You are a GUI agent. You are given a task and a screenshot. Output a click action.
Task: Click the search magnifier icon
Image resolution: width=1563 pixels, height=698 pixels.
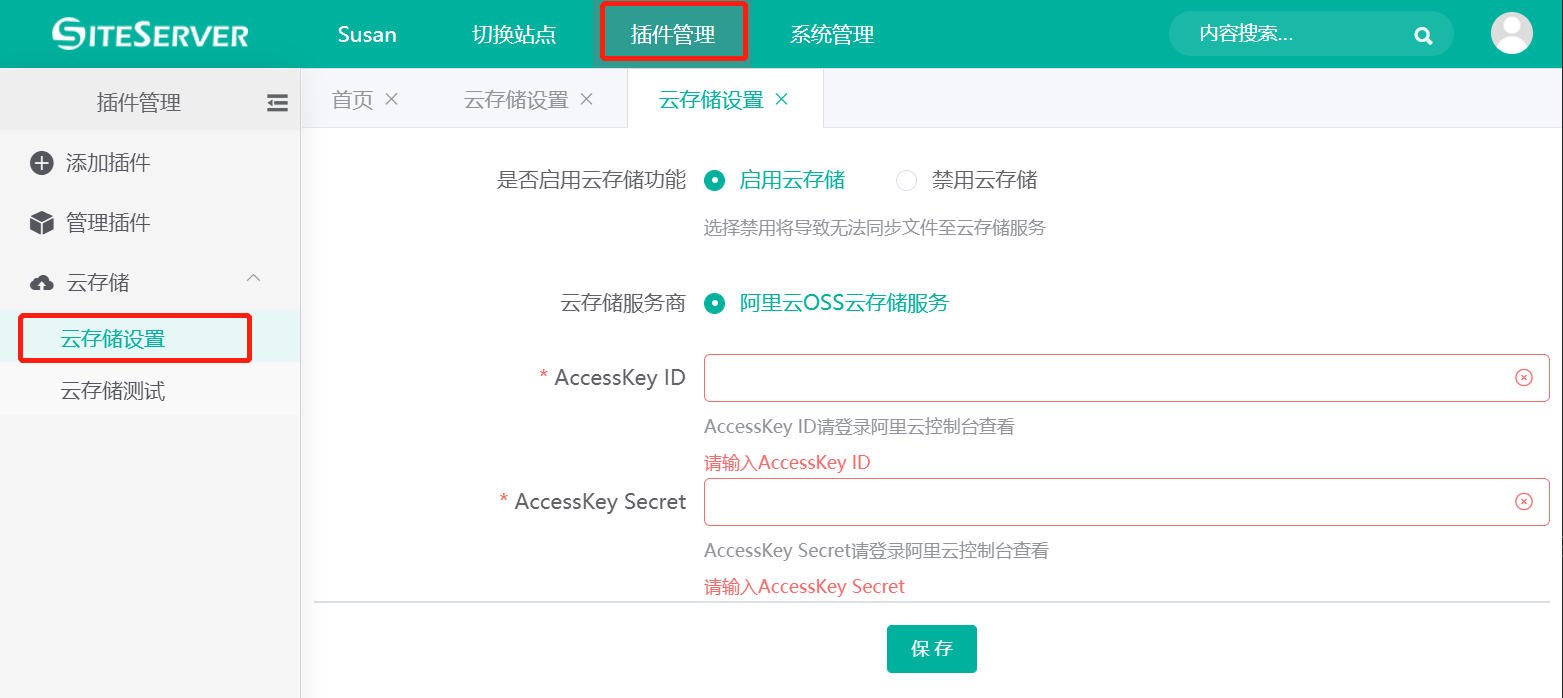pyautogui.click(x=1423, y=36)
